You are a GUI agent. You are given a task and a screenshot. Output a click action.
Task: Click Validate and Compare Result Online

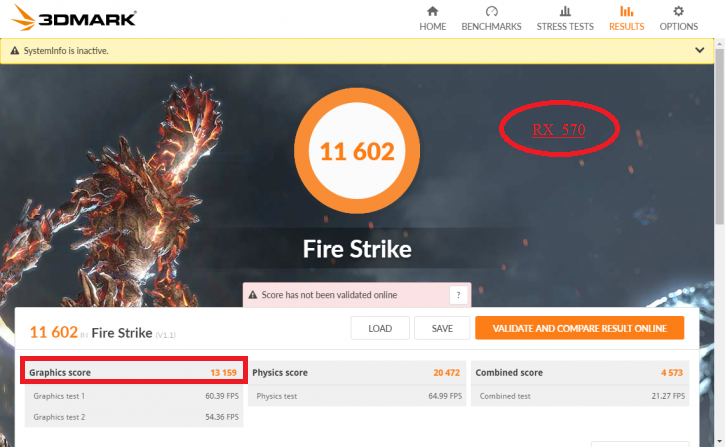(x=579, y=328)
